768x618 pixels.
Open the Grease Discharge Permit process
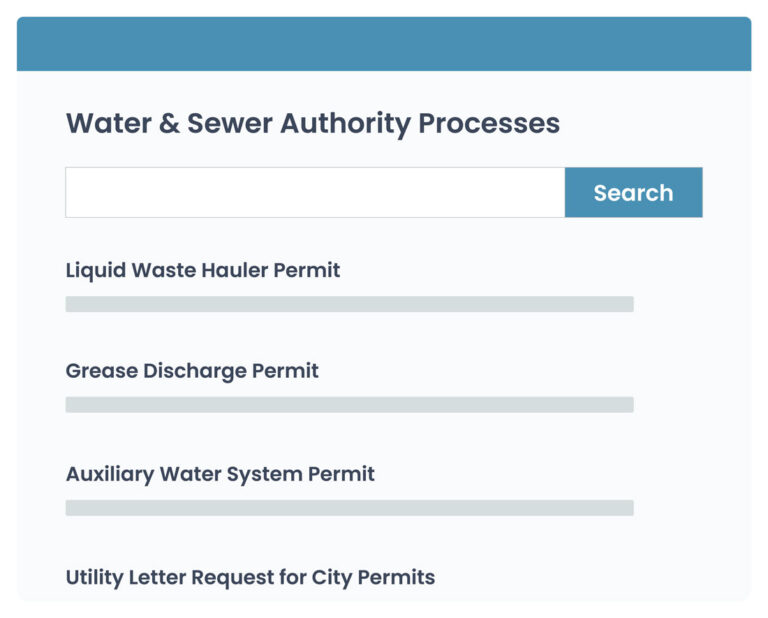pyautogui.click(x=192, y=371)
